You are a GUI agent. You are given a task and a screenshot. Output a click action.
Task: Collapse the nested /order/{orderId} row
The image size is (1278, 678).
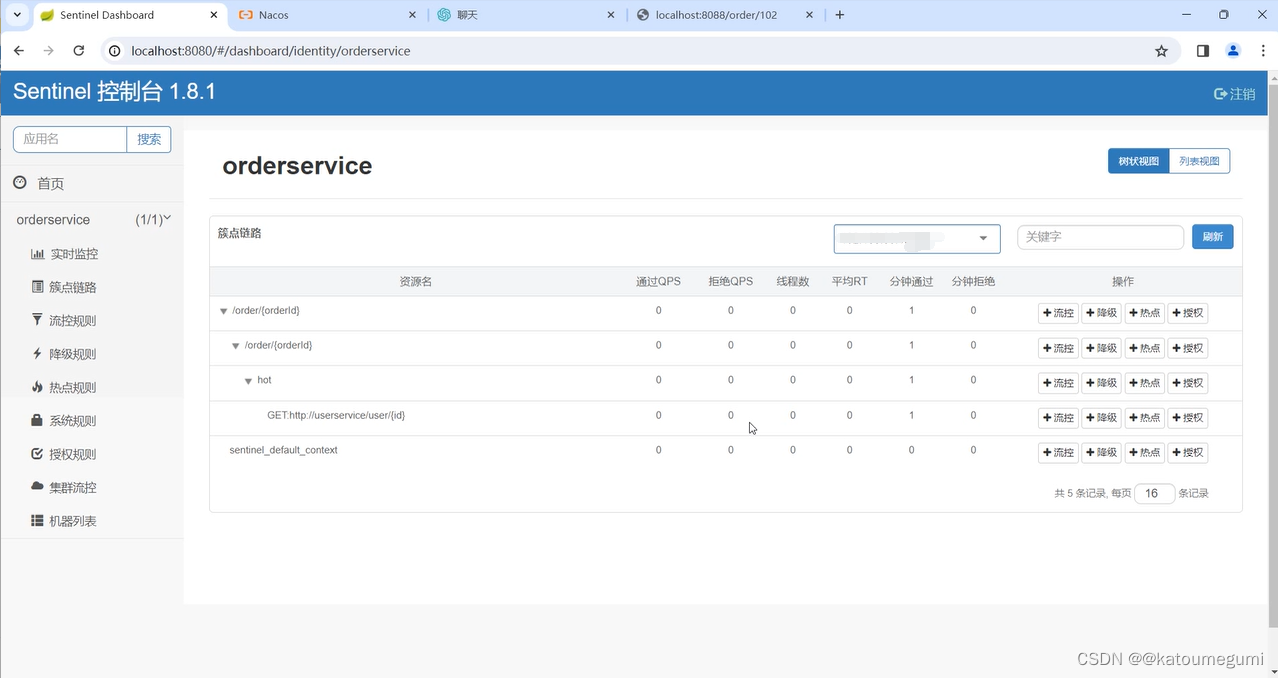point(236,346)
